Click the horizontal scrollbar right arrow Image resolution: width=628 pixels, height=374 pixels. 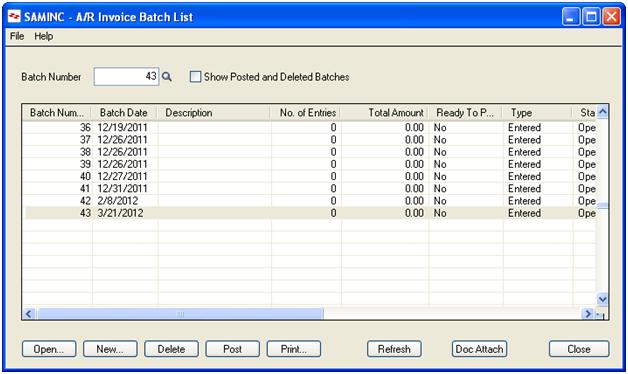(588, 314)
